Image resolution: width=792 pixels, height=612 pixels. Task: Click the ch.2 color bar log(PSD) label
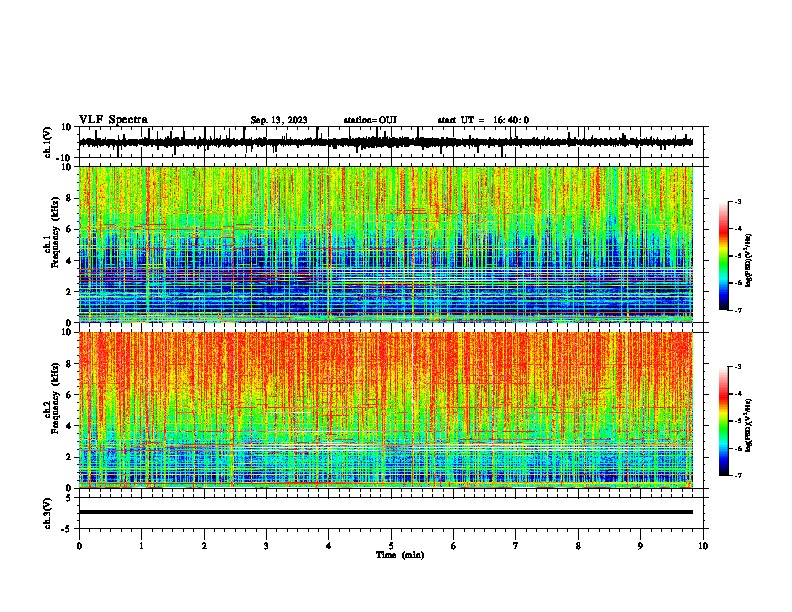pyautogui.click(x=749, y=425)
